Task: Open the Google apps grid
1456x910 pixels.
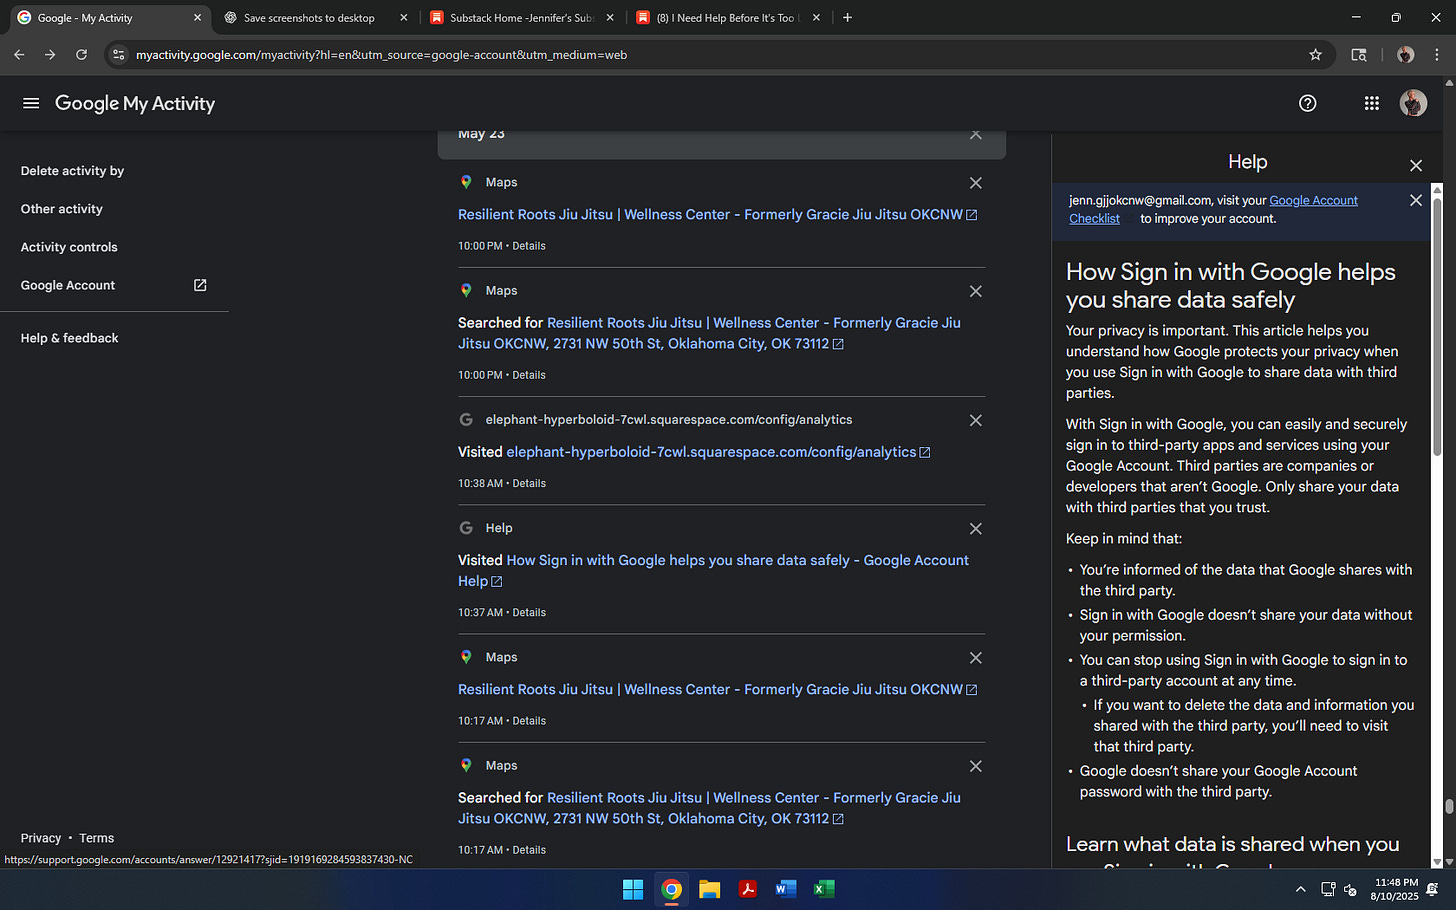Action: (x=1371, y=103)
